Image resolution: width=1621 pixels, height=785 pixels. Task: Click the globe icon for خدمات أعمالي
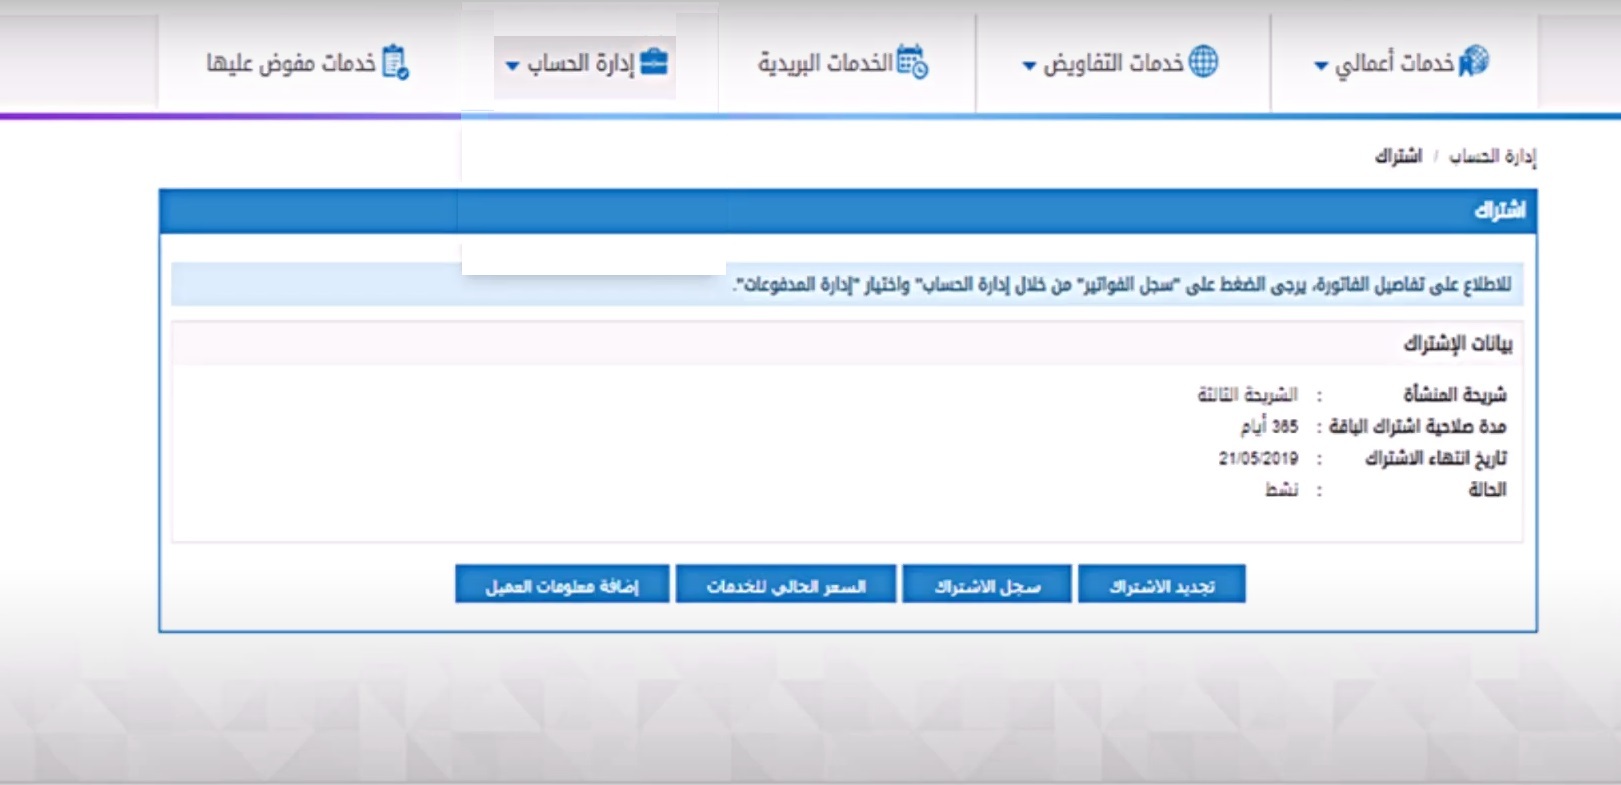1473,62
